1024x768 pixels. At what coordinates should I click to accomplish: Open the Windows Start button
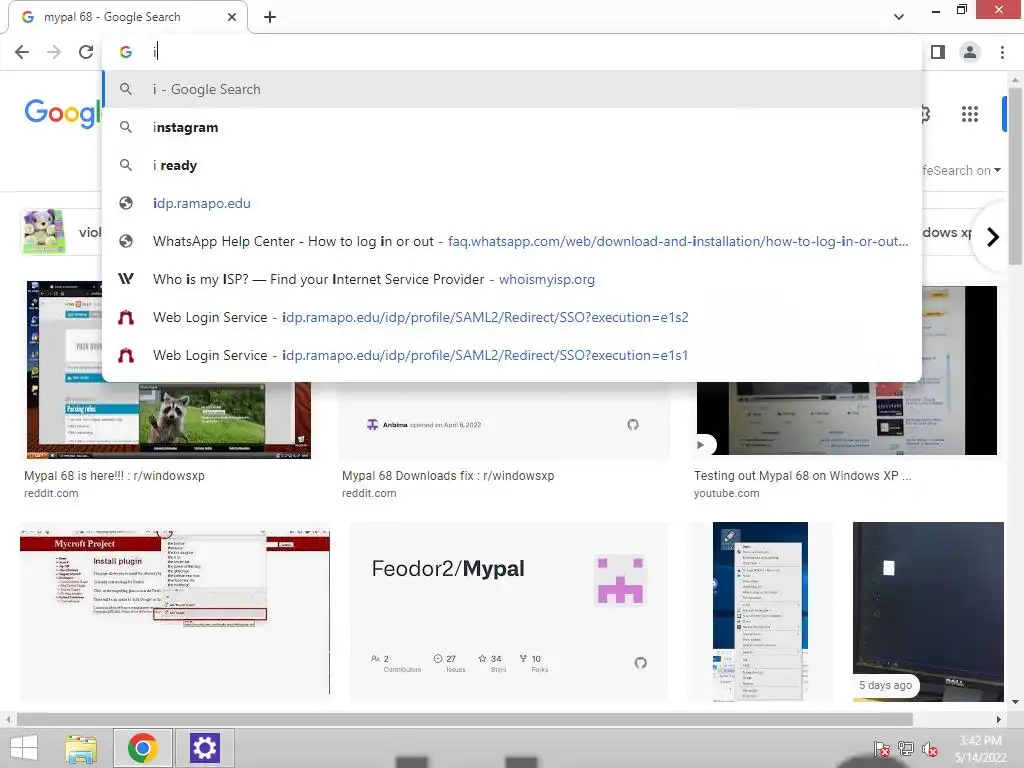coord(24,748)
